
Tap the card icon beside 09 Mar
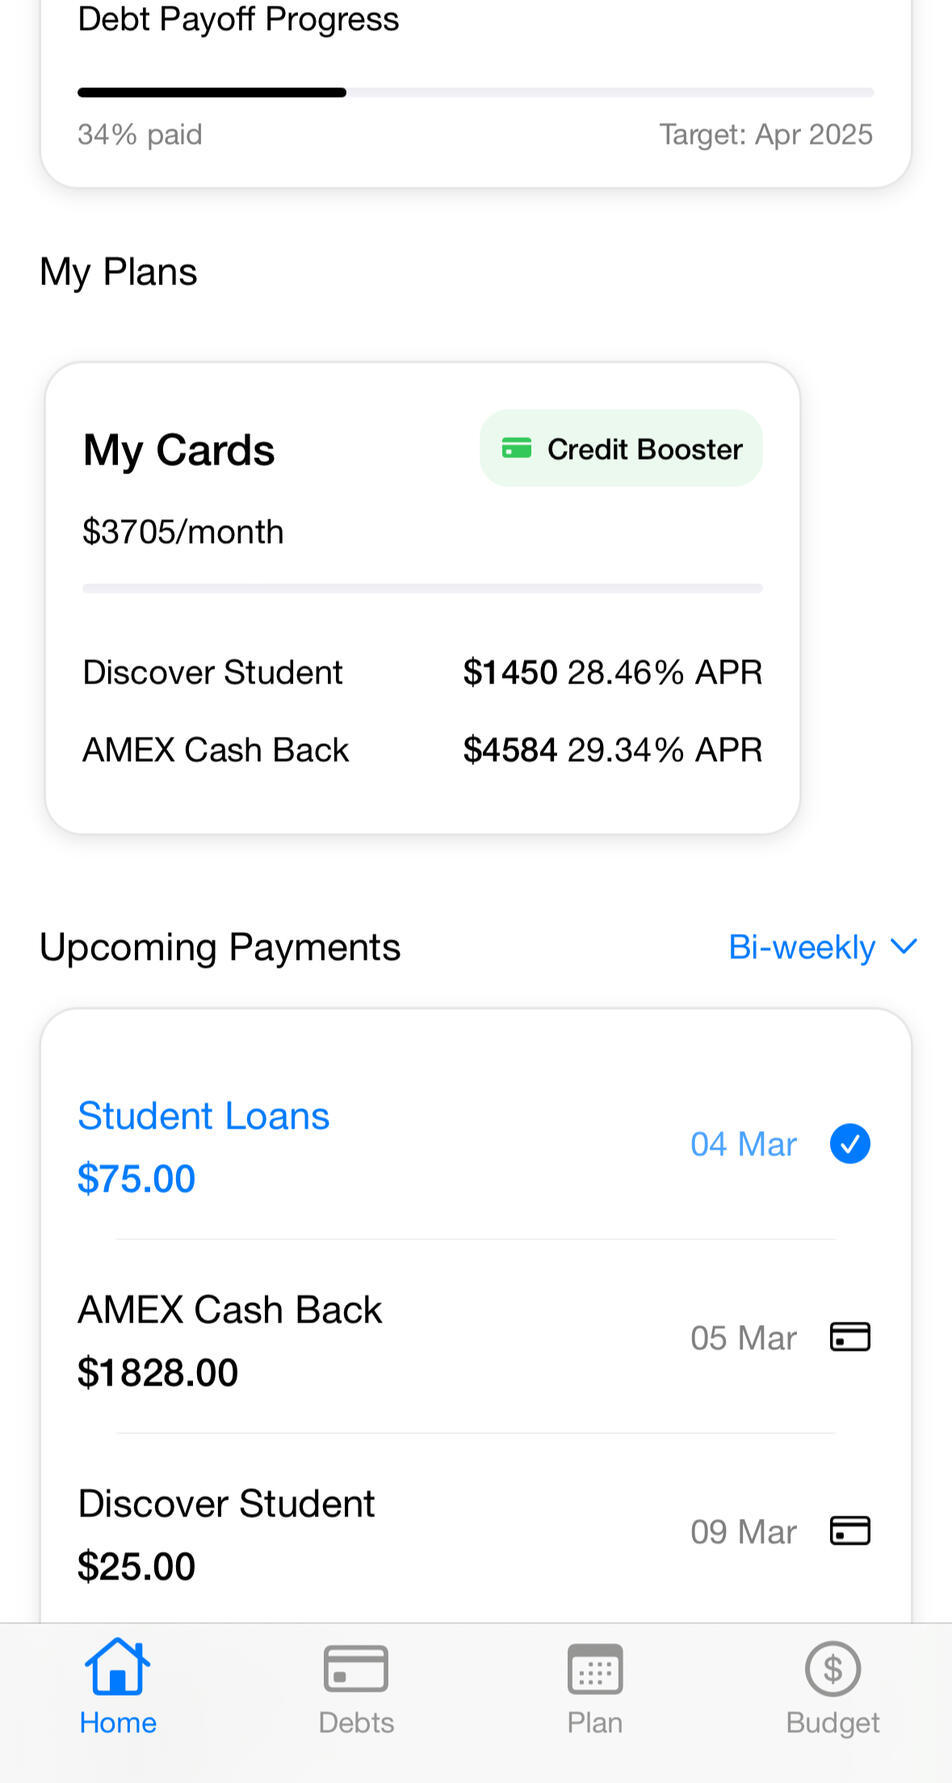[850, 1531]
